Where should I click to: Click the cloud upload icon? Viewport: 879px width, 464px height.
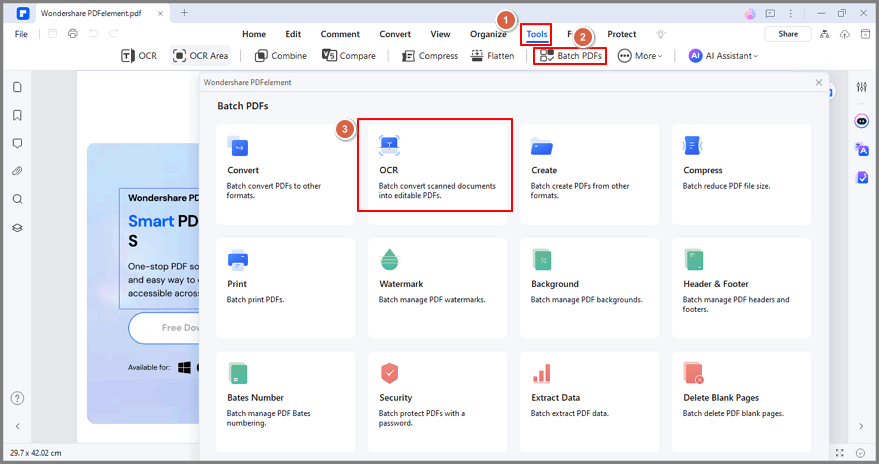point(844,34)
